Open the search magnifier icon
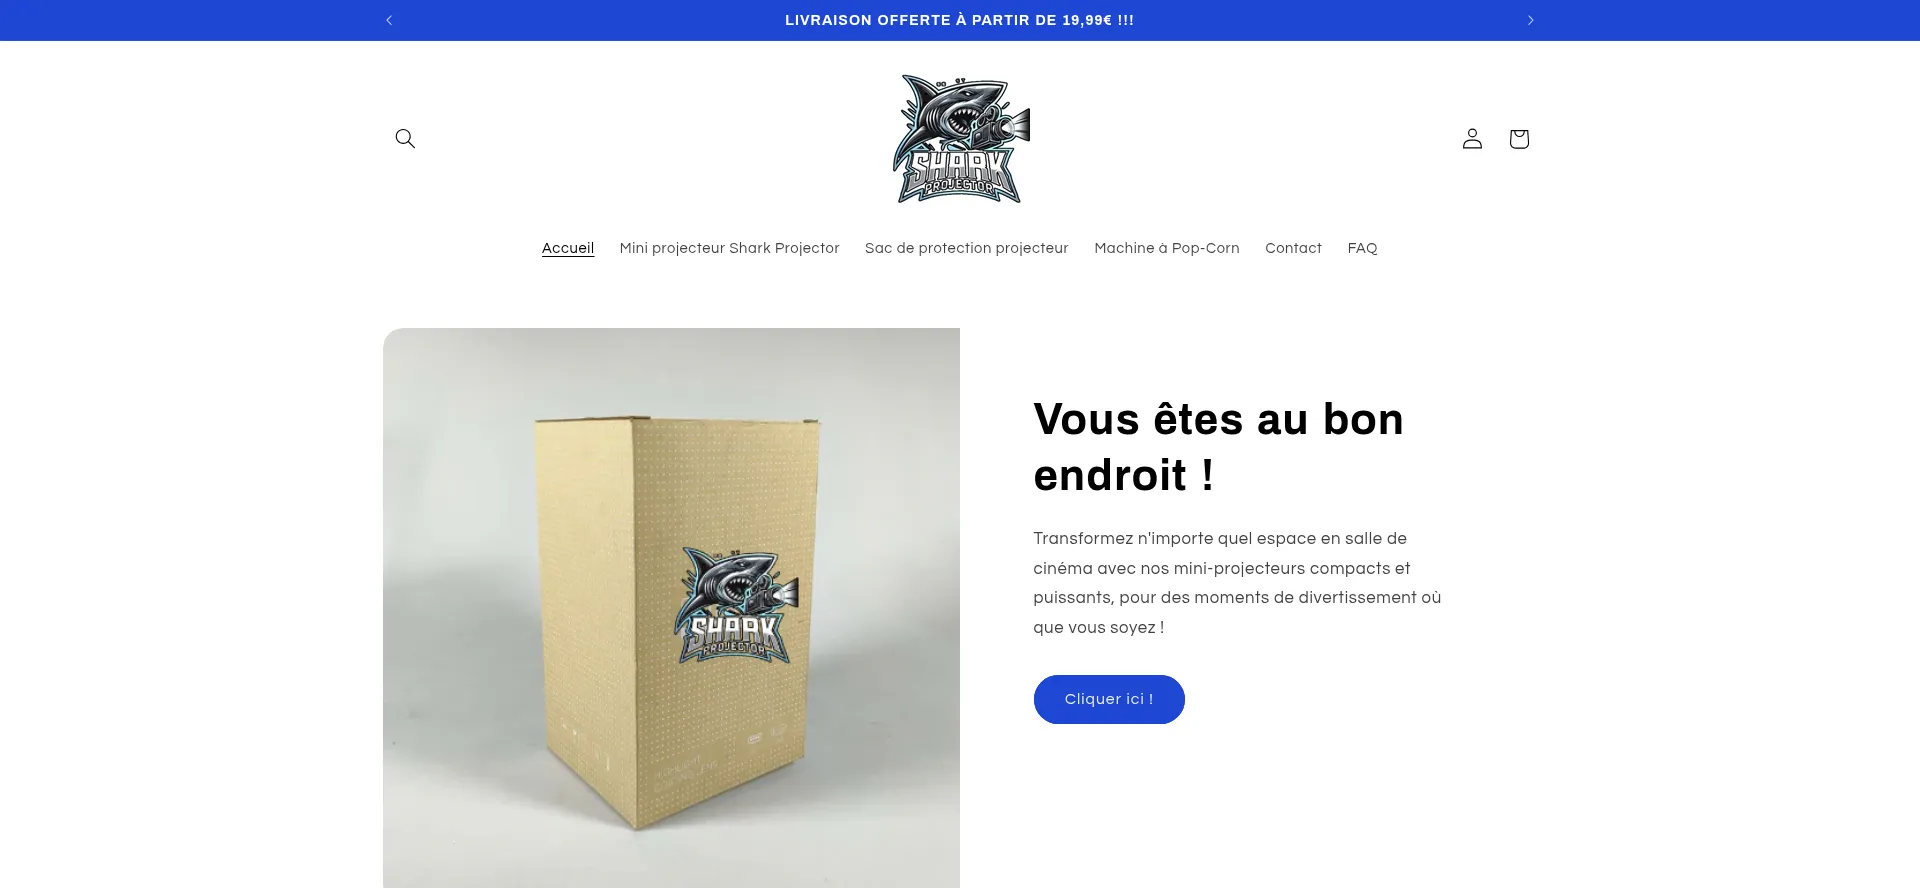Viewport: 1920px width, 888px height. click(405, 138)
